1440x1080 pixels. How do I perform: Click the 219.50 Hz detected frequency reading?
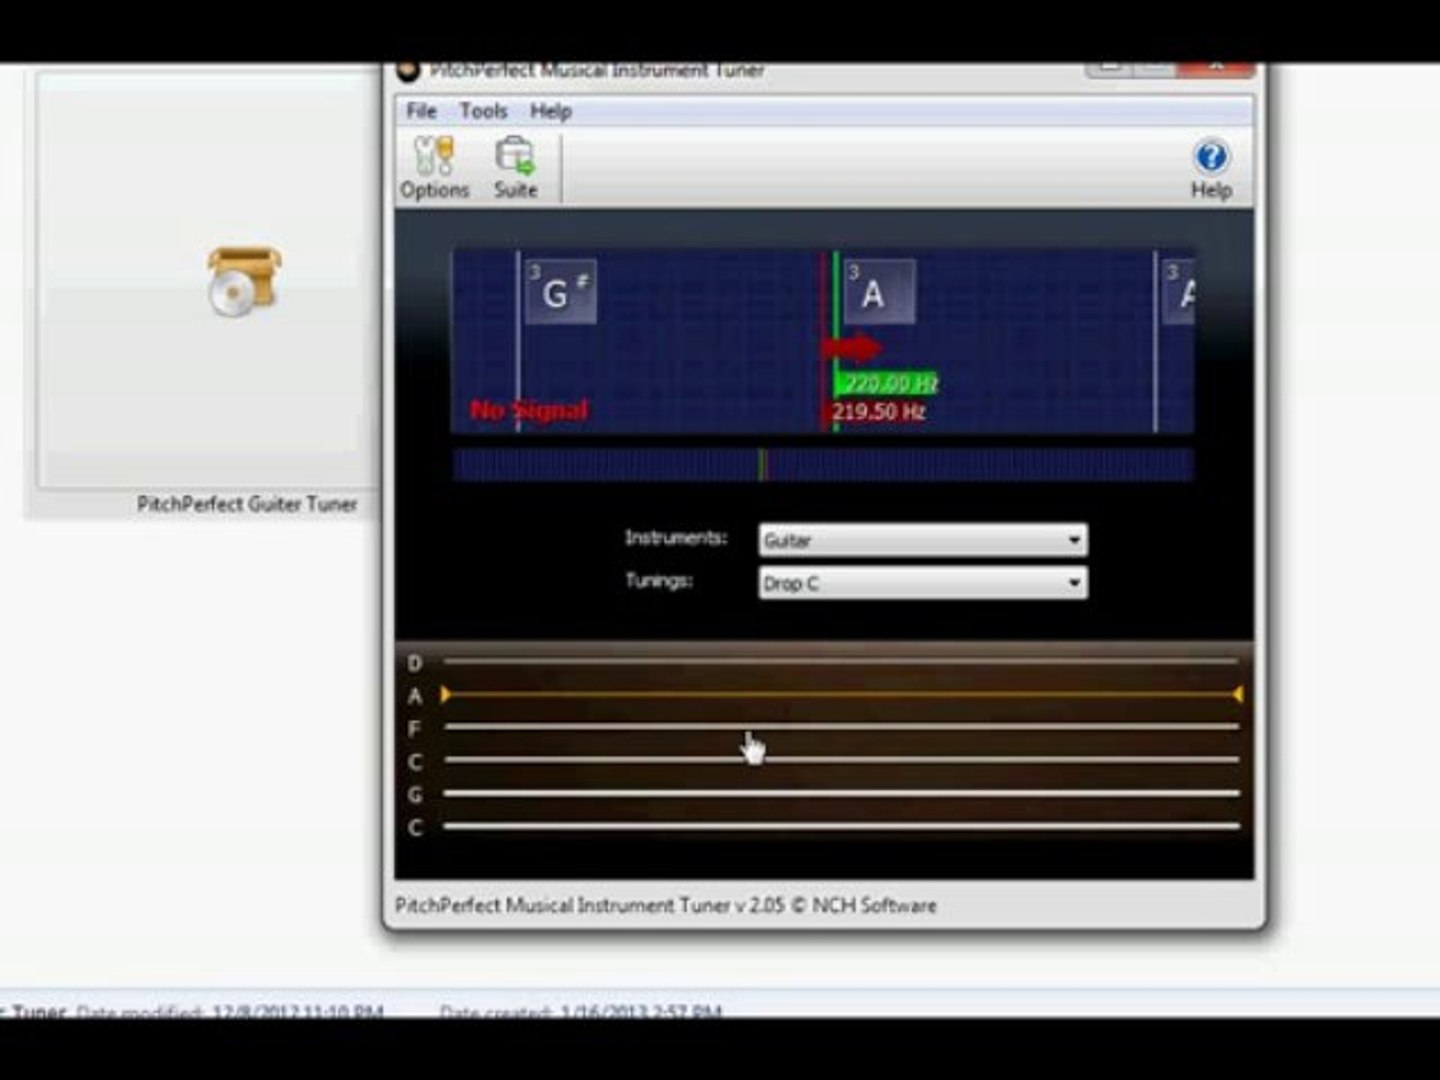click(879, 411)
